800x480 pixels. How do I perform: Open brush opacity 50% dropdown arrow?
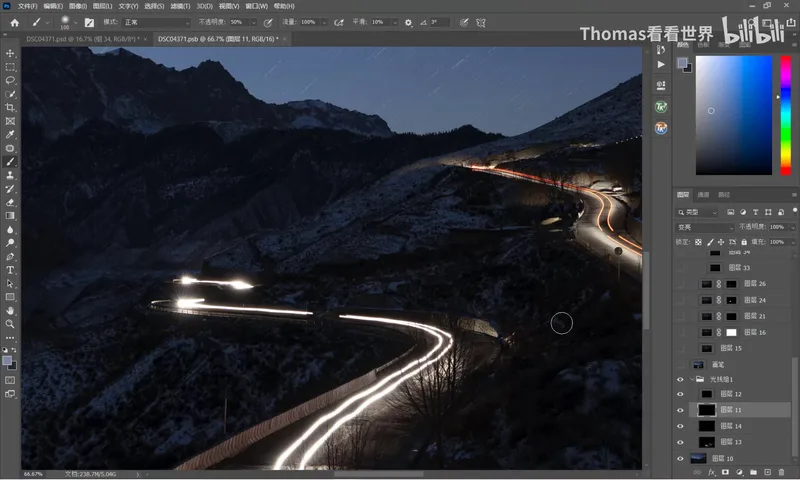tap(254, 22)
